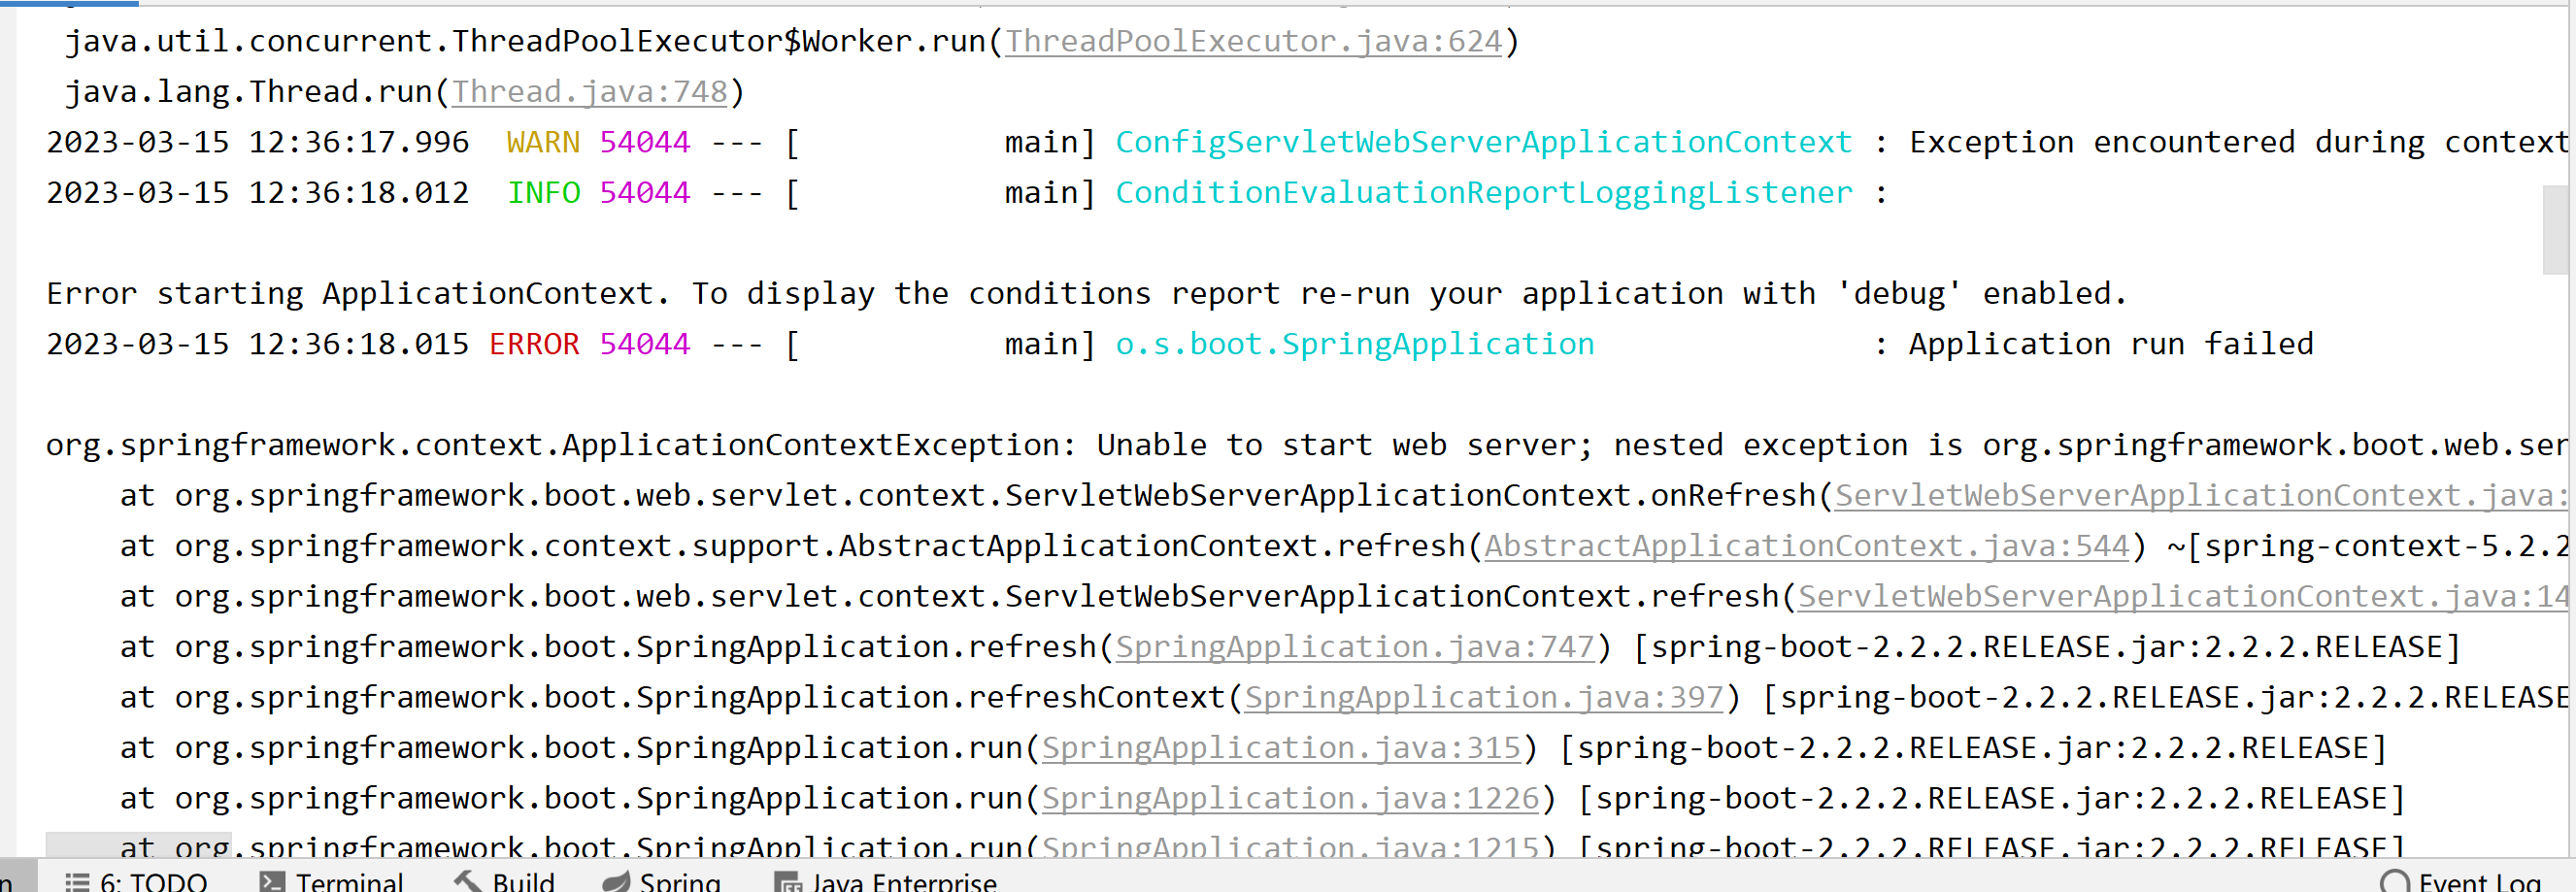This screenshot has height=892, width=2576.
Task: Open the Terminal tool window icon
Action: click(271, 882)
